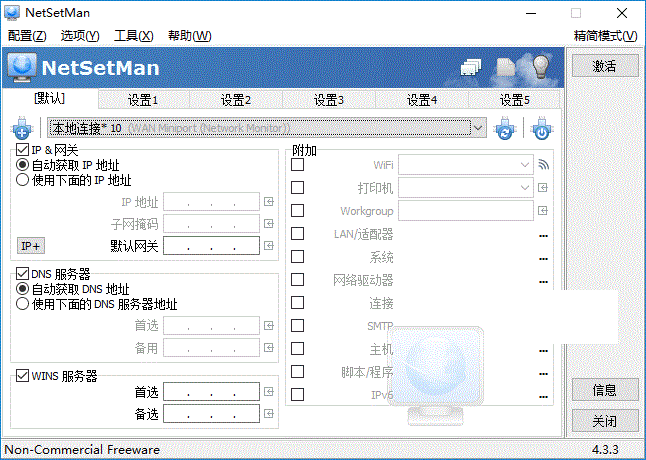Enable the IPv6 checkbox

point(297,395)
